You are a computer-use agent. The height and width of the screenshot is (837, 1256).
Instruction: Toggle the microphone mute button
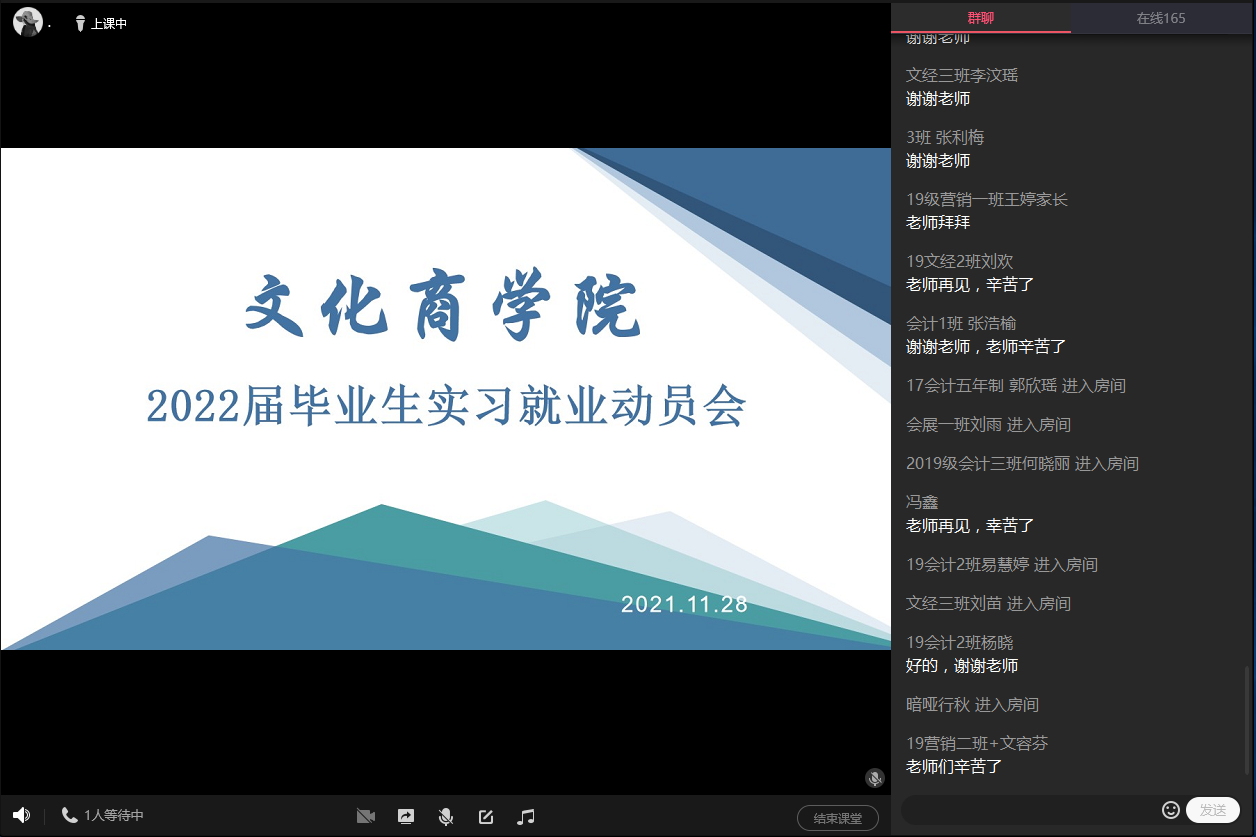point(446,816)
